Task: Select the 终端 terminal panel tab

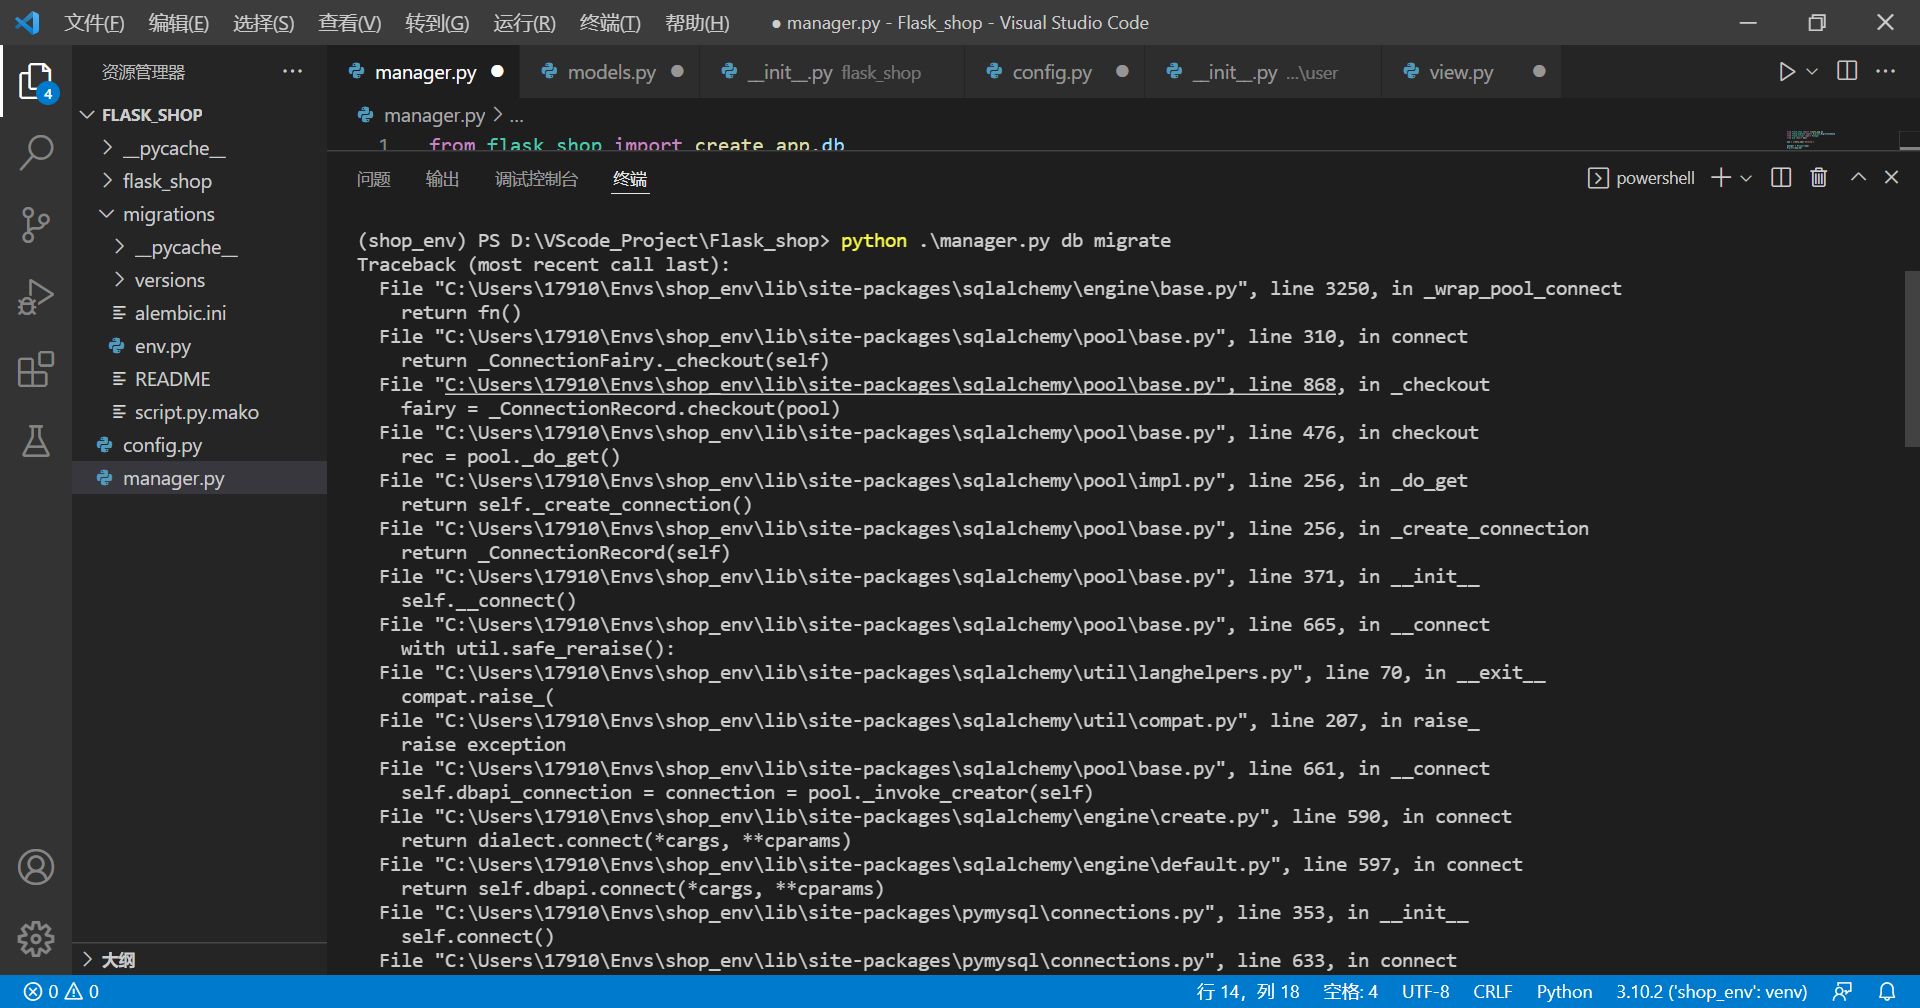Action: [630, 179]
